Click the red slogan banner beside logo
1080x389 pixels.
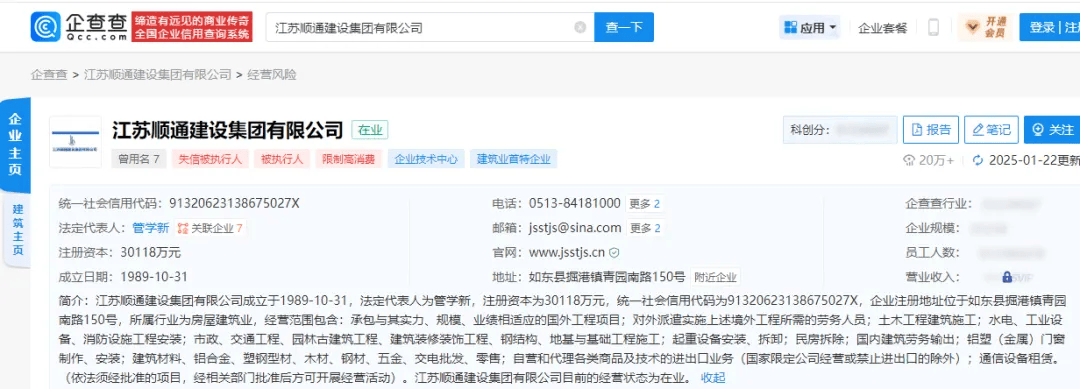point(192,27)
